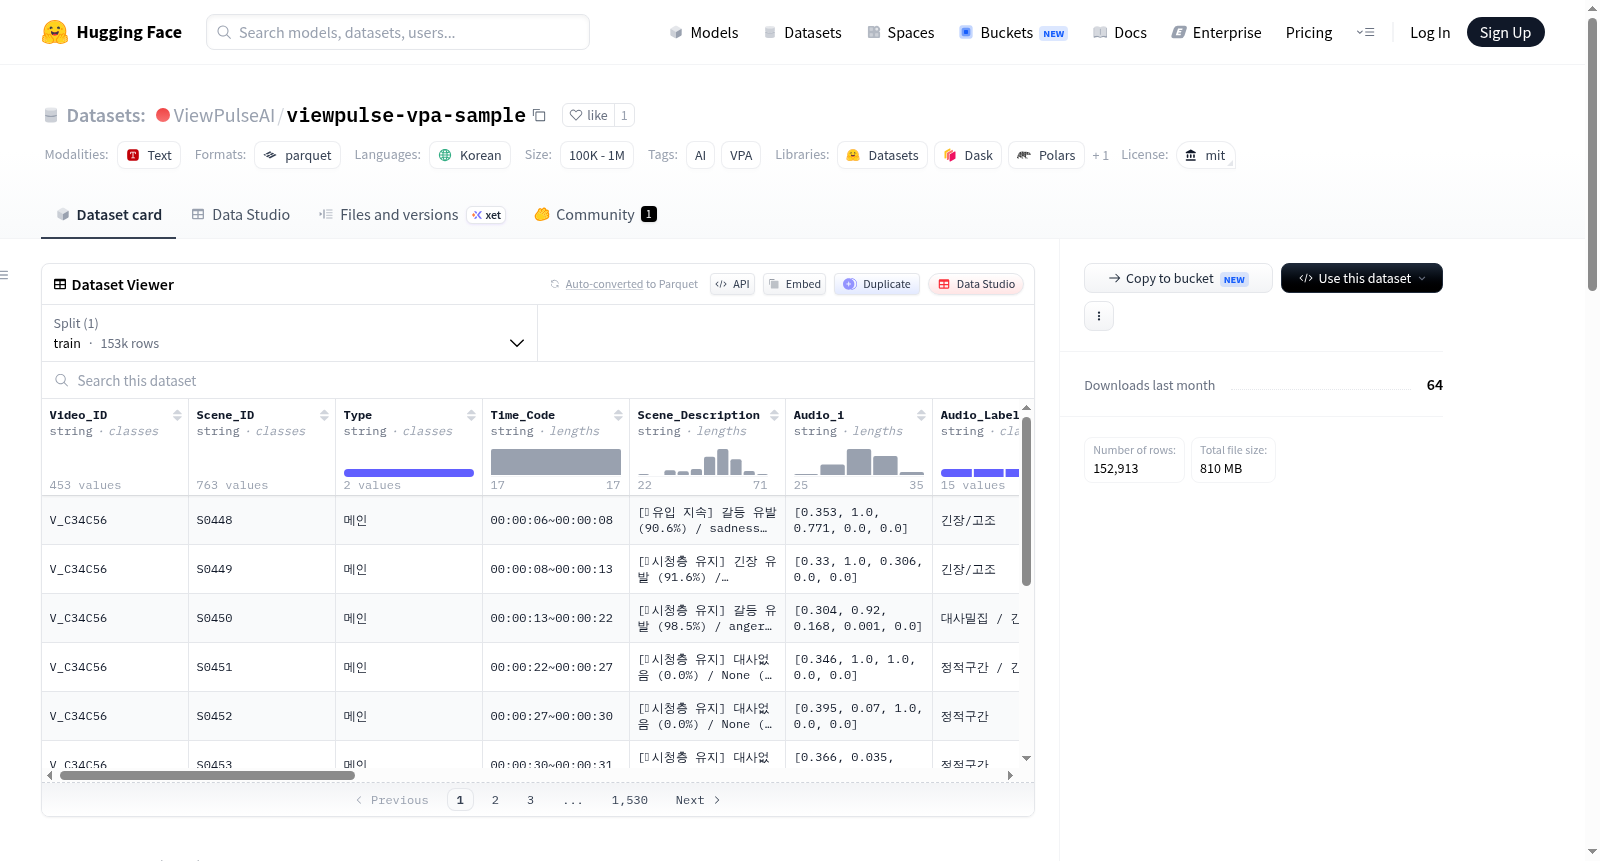Viewport: 1600px width, 861px height.
Task: Switch to Files and versions tab
Action: [412, 214]
